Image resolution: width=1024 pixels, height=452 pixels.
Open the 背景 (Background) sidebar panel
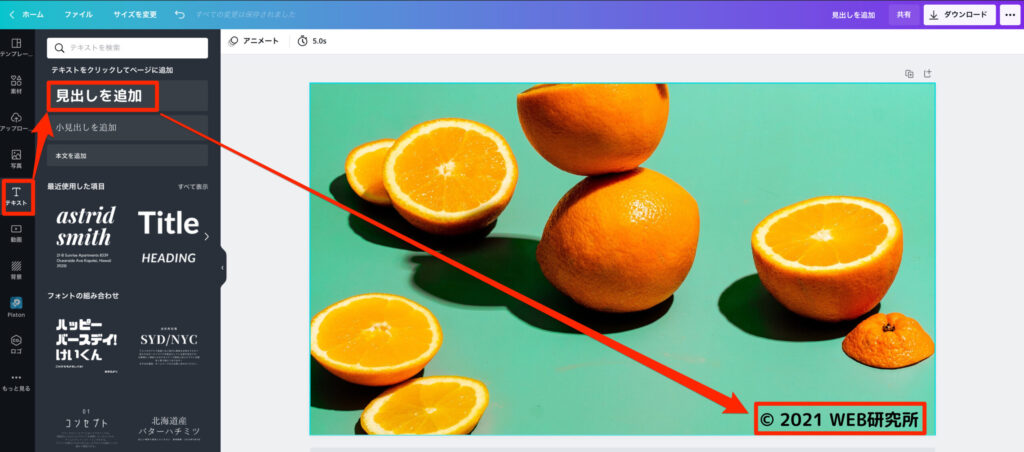click(16, 270)
